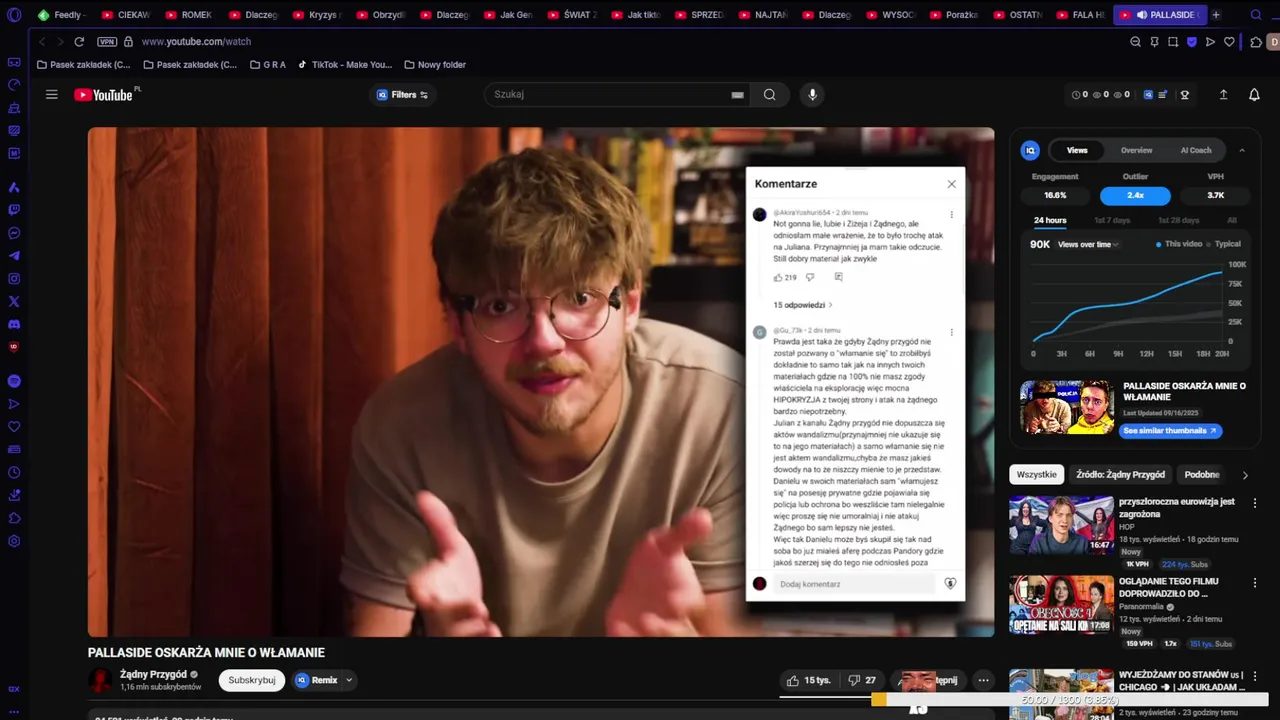This screenshot has width=1280, height=720.
Task: Click See similar thumbnails link
Action: coord(1169,431)
